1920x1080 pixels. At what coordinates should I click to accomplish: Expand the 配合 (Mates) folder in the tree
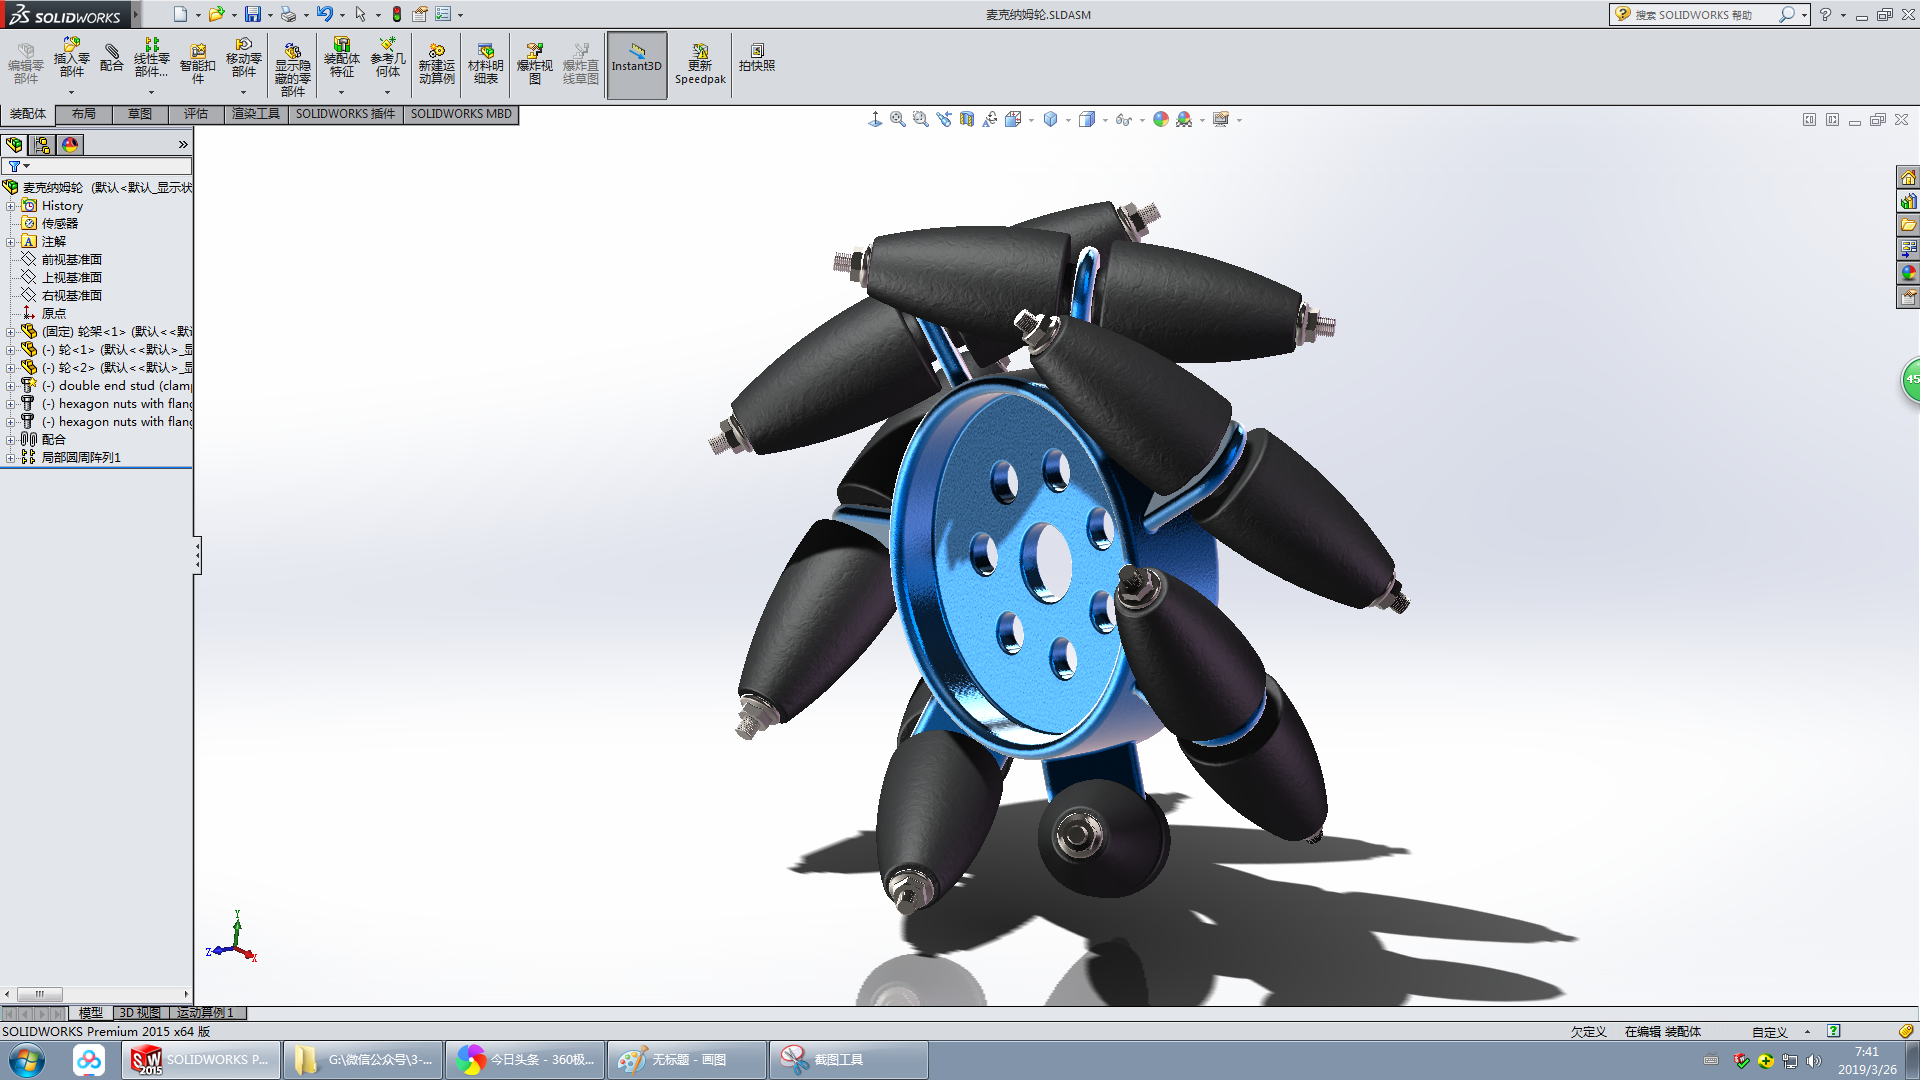10,440
